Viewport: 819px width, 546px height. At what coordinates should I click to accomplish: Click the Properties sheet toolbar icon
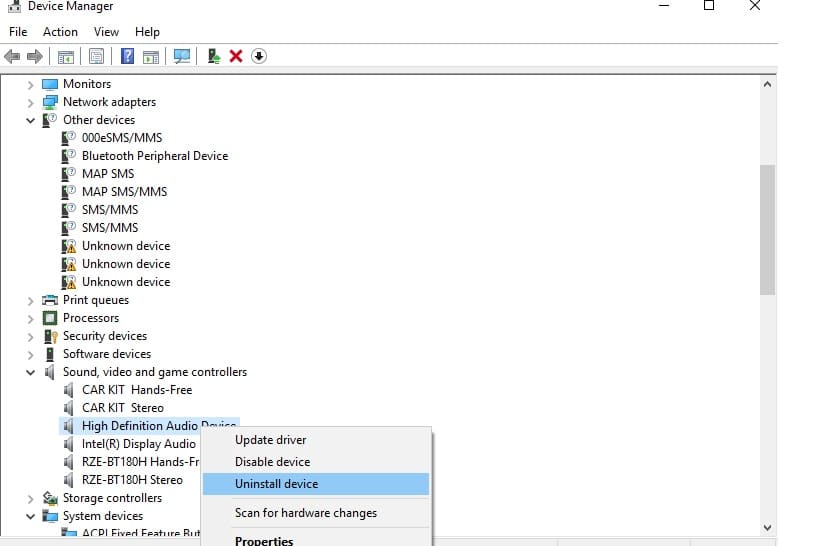pos(97,56)
